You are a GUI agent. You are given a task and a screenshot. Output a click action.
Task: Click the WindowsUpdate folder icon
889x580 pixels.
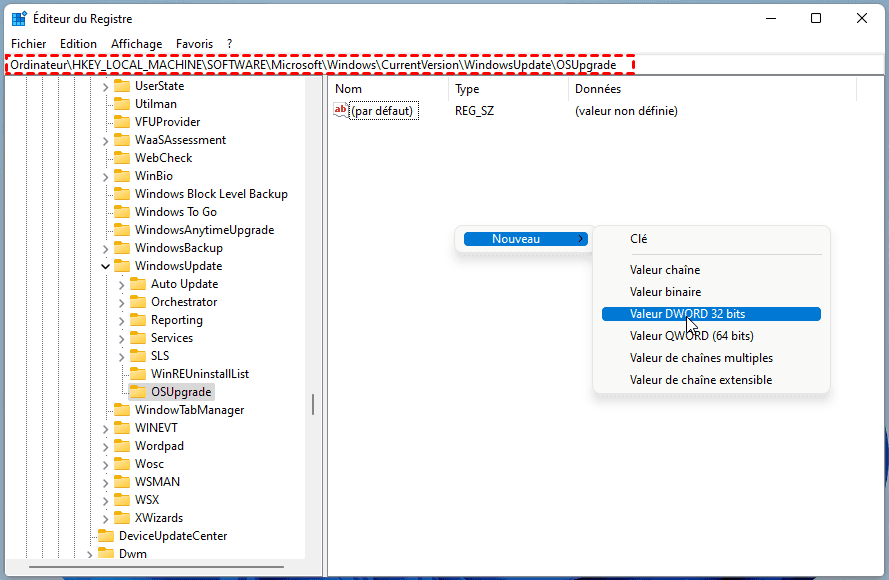(x=122, y=266)
